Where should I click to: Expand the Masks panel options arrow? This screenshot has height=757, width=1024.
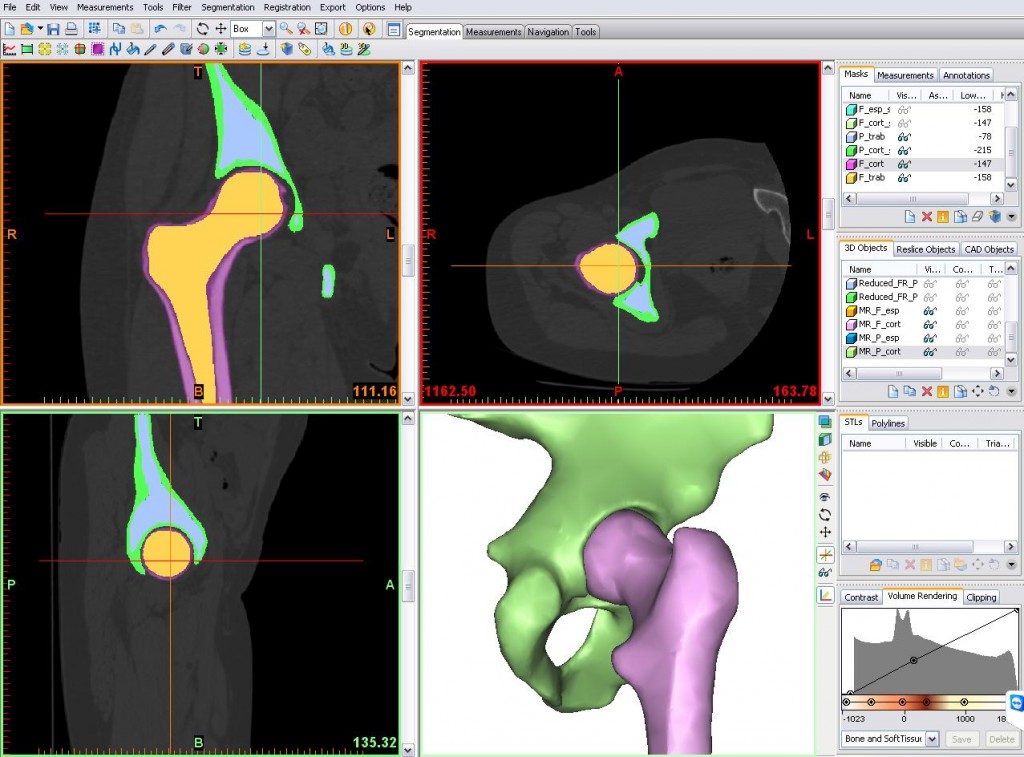pyautogui.click(x=1012, y=216)
